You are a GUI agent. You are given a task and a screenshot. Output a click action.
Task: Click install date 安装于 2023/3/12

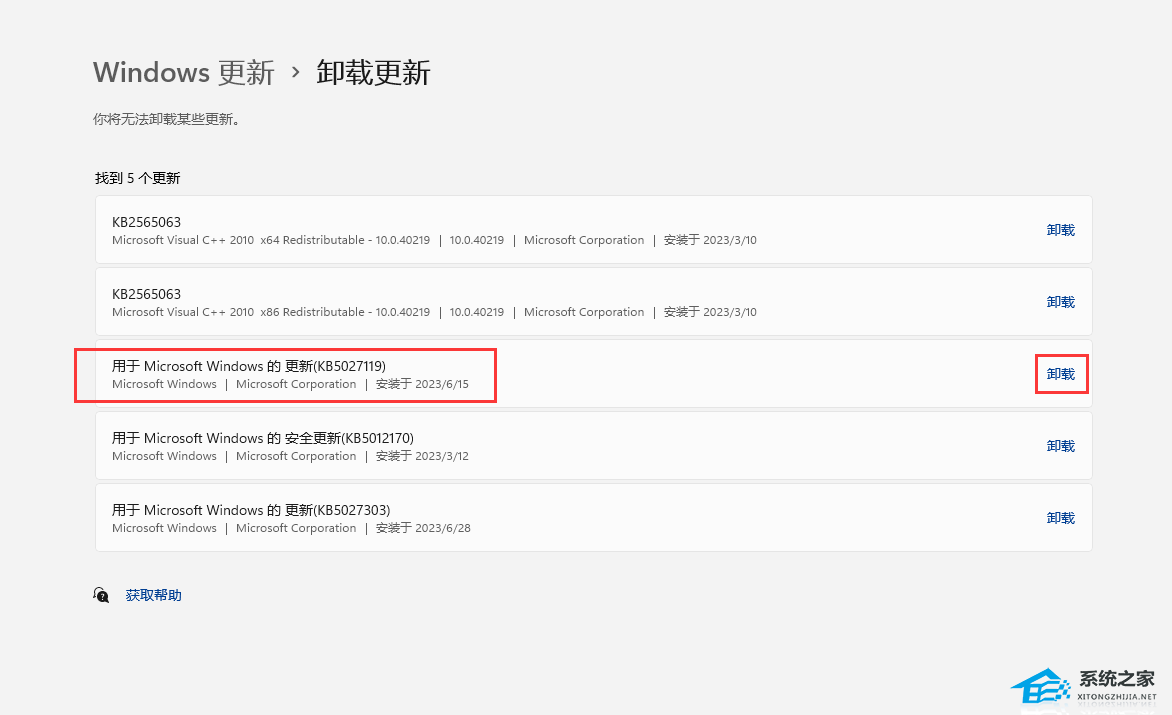[x=422, y=456]
